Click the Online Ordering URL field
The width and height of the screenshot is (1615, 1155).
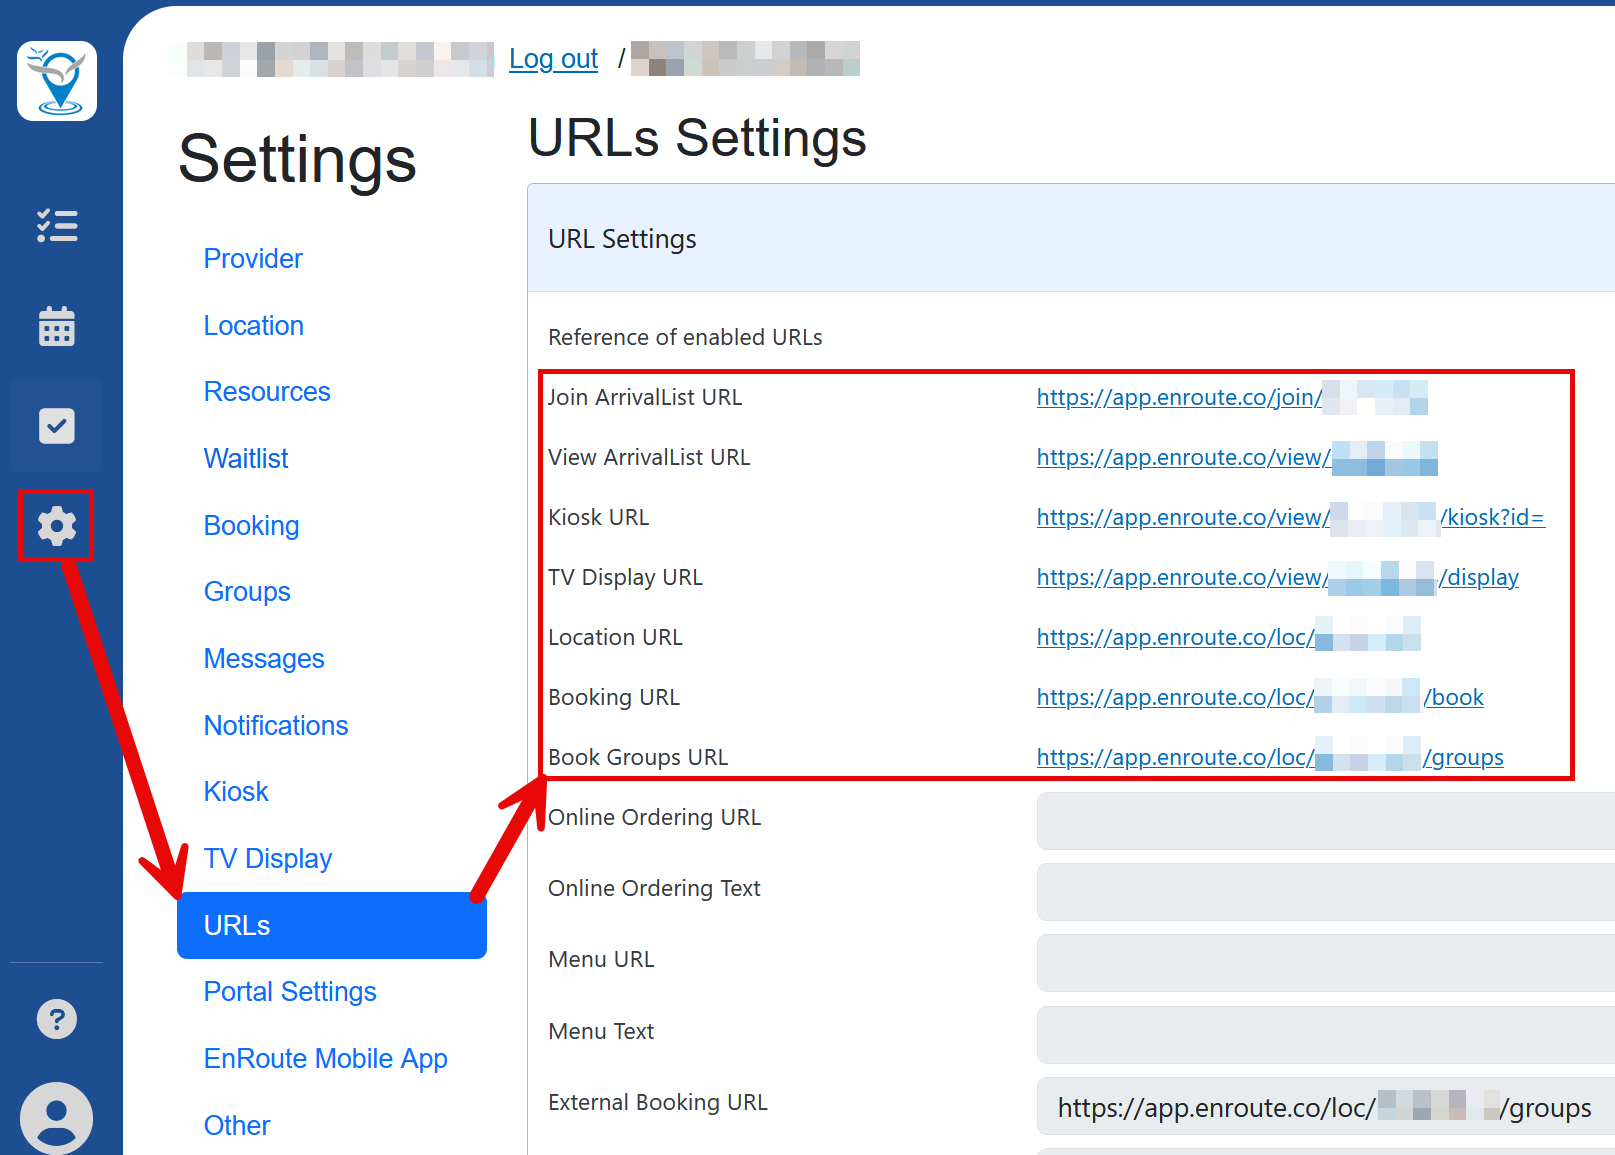point(1326,821)
